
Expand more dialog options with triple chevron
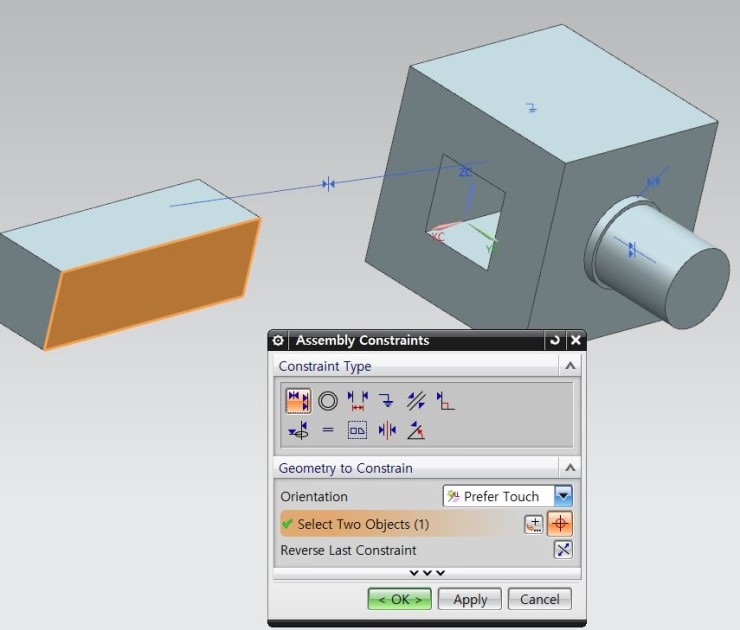pos(427,573)
